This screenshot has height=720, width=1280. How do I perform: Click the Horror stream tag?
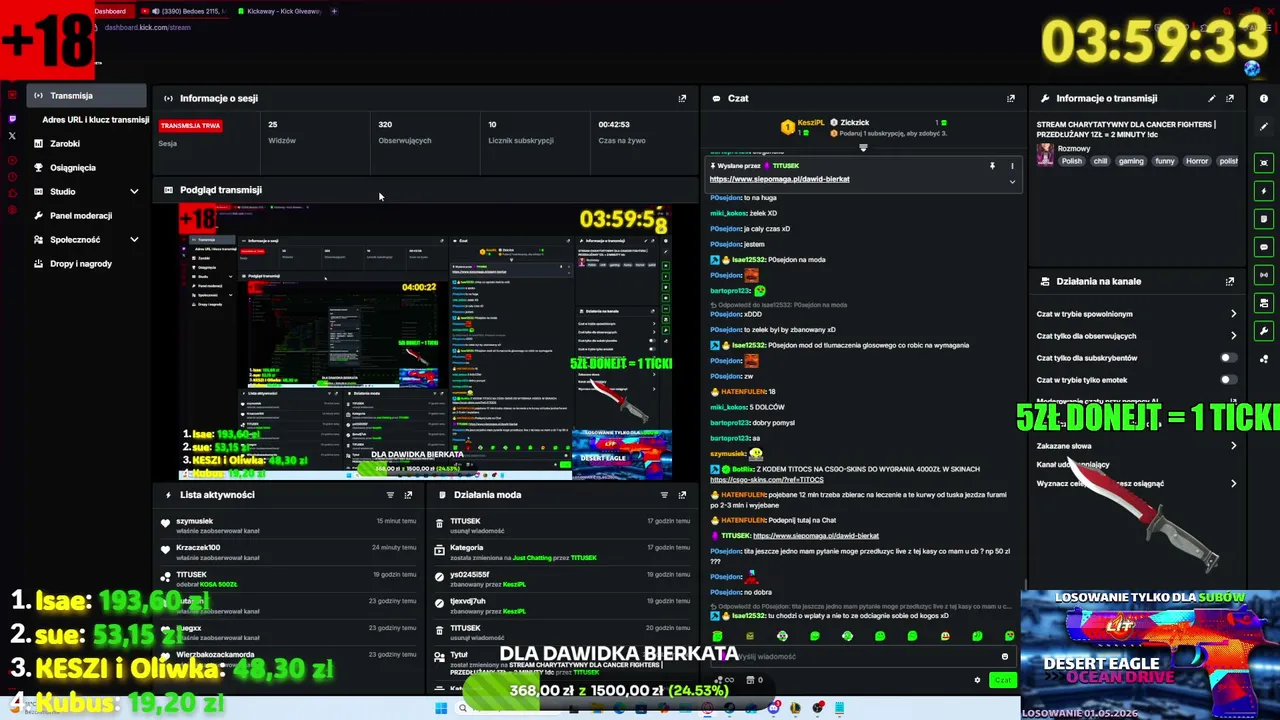(x=1196, y=161)
